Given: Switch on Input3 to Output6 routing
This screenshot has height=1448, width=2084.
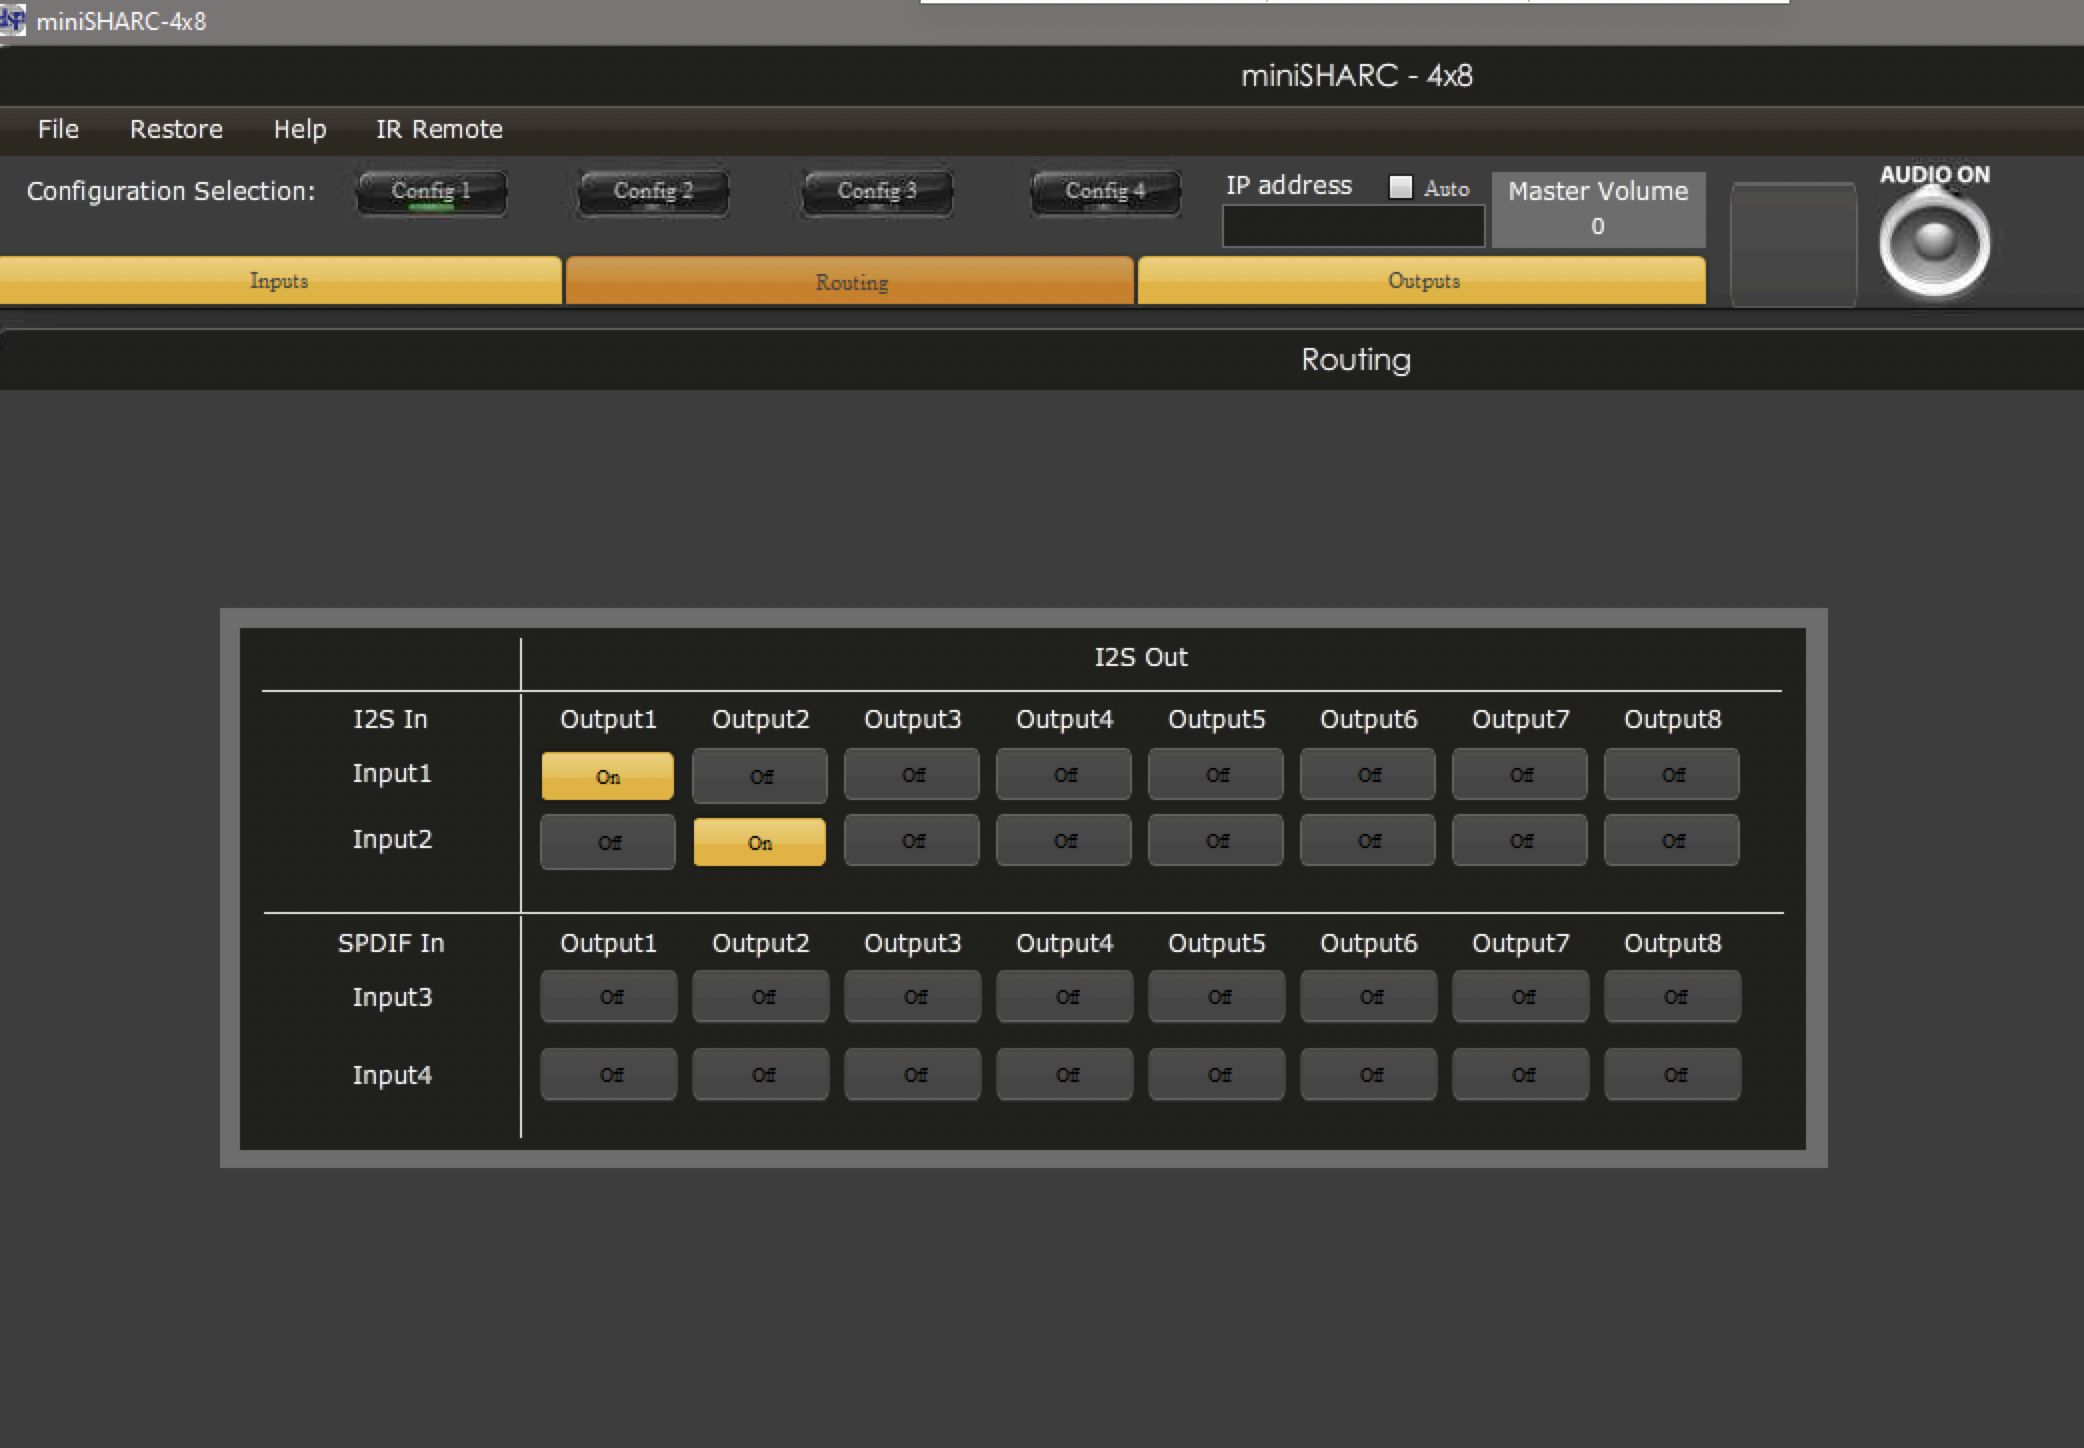Looking at the screenshot, I should pos(1368,996).
